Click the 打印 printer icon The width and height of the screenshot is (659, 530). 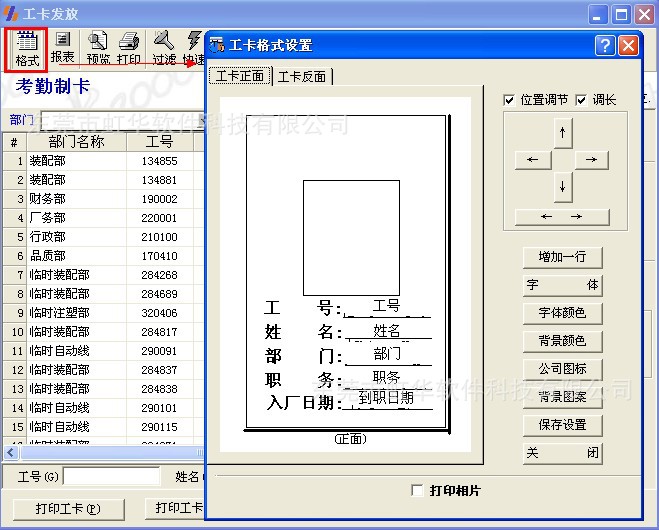(129, 47)
